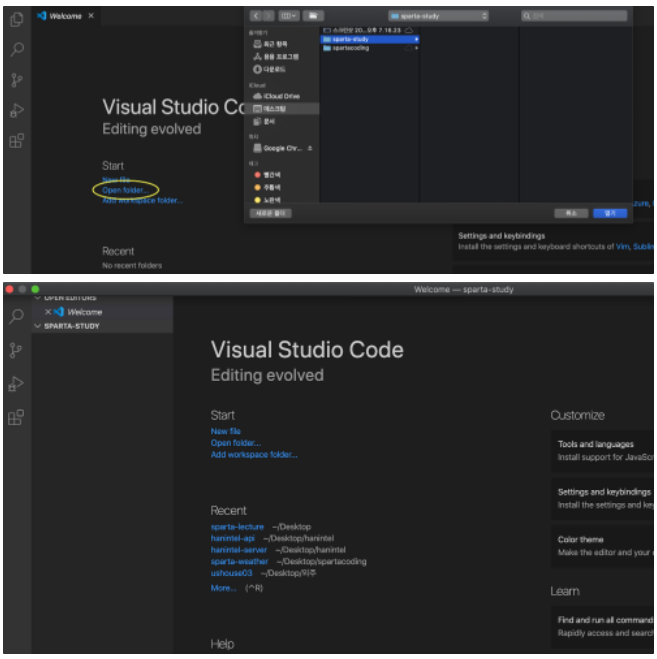Open recent folder hanintel-server
Viewport: 657px width, 659px height.
[238, 550]
